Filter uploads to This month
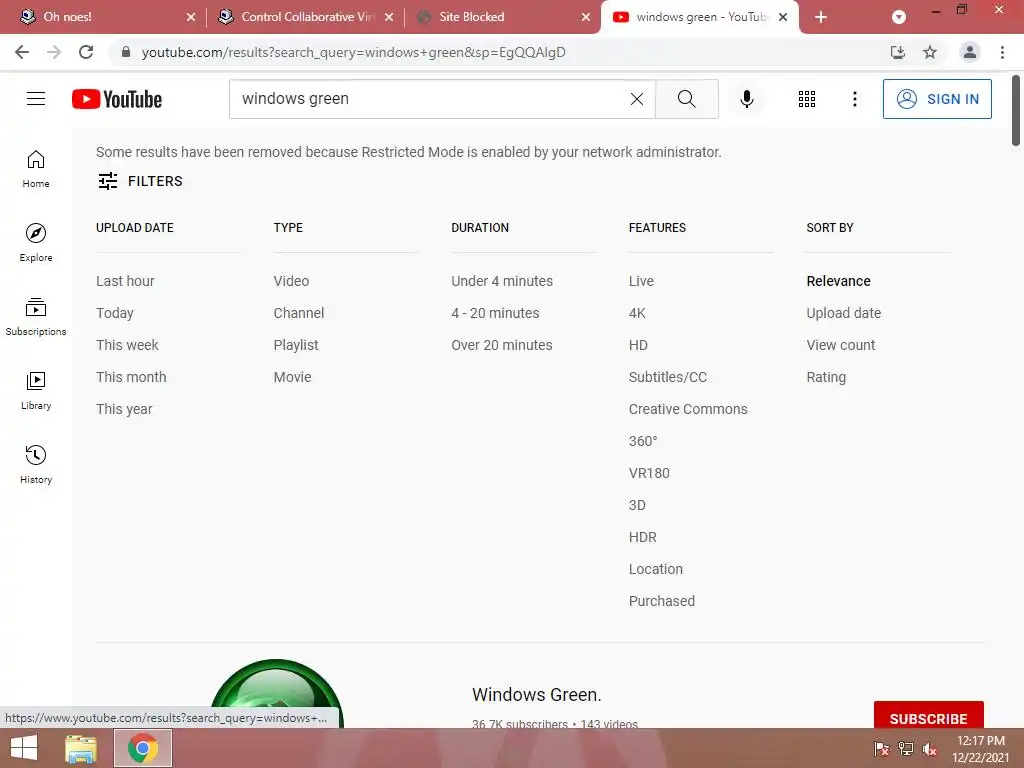 click(131, 377)
